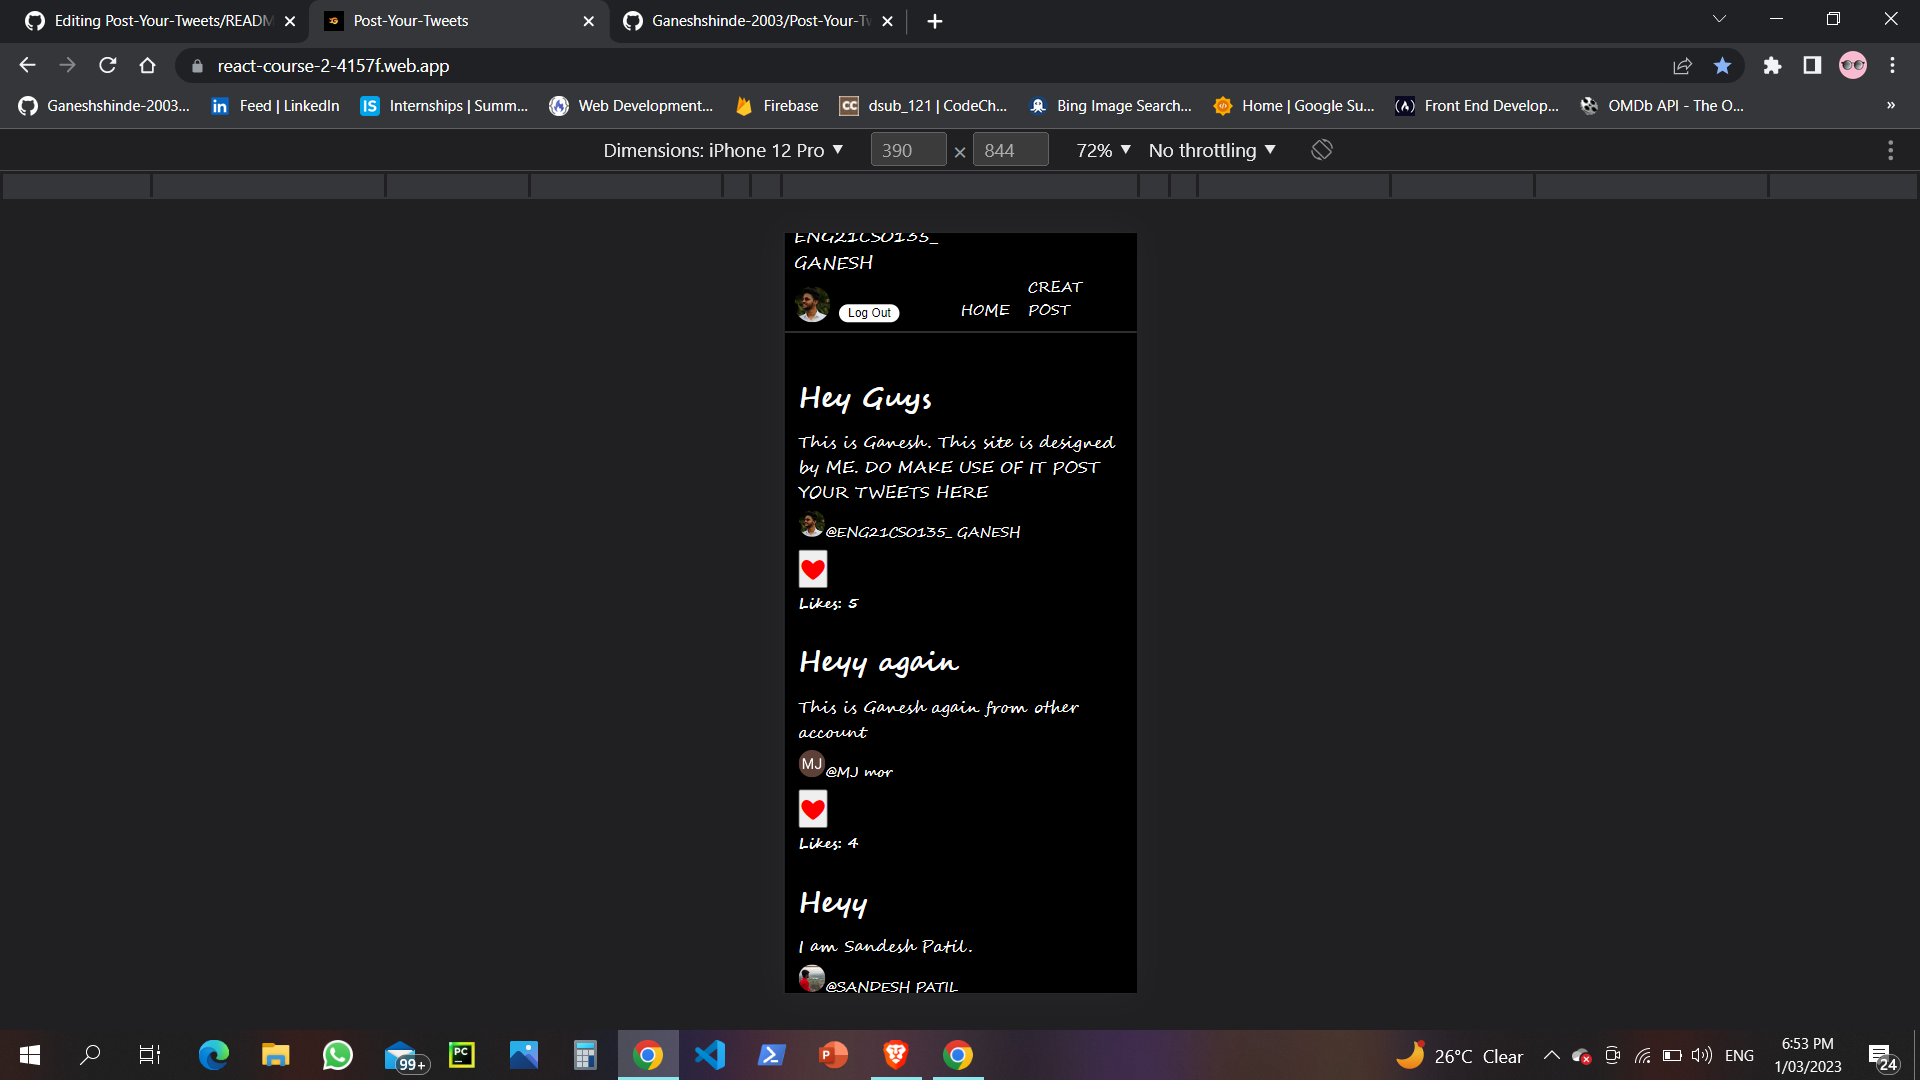
Task: Open Visual Studio Code from taskbar
Action: coord(710,1055)
